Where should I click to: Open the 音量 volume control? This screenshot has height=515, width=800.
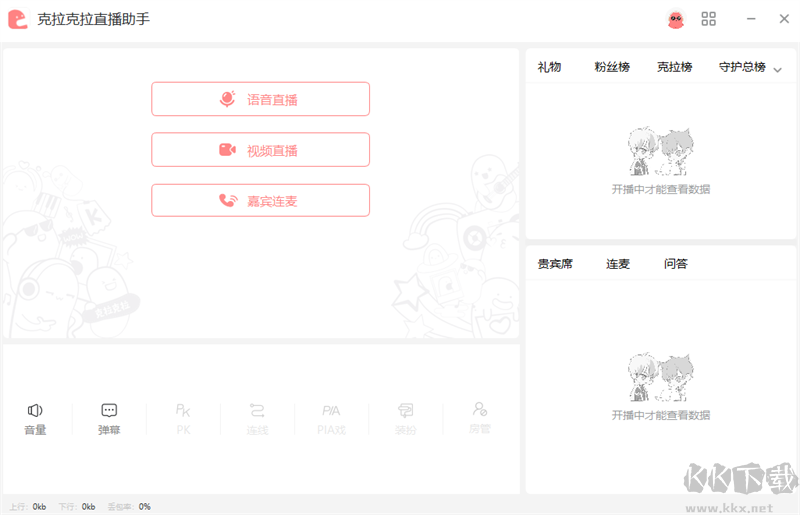(35, 419)
